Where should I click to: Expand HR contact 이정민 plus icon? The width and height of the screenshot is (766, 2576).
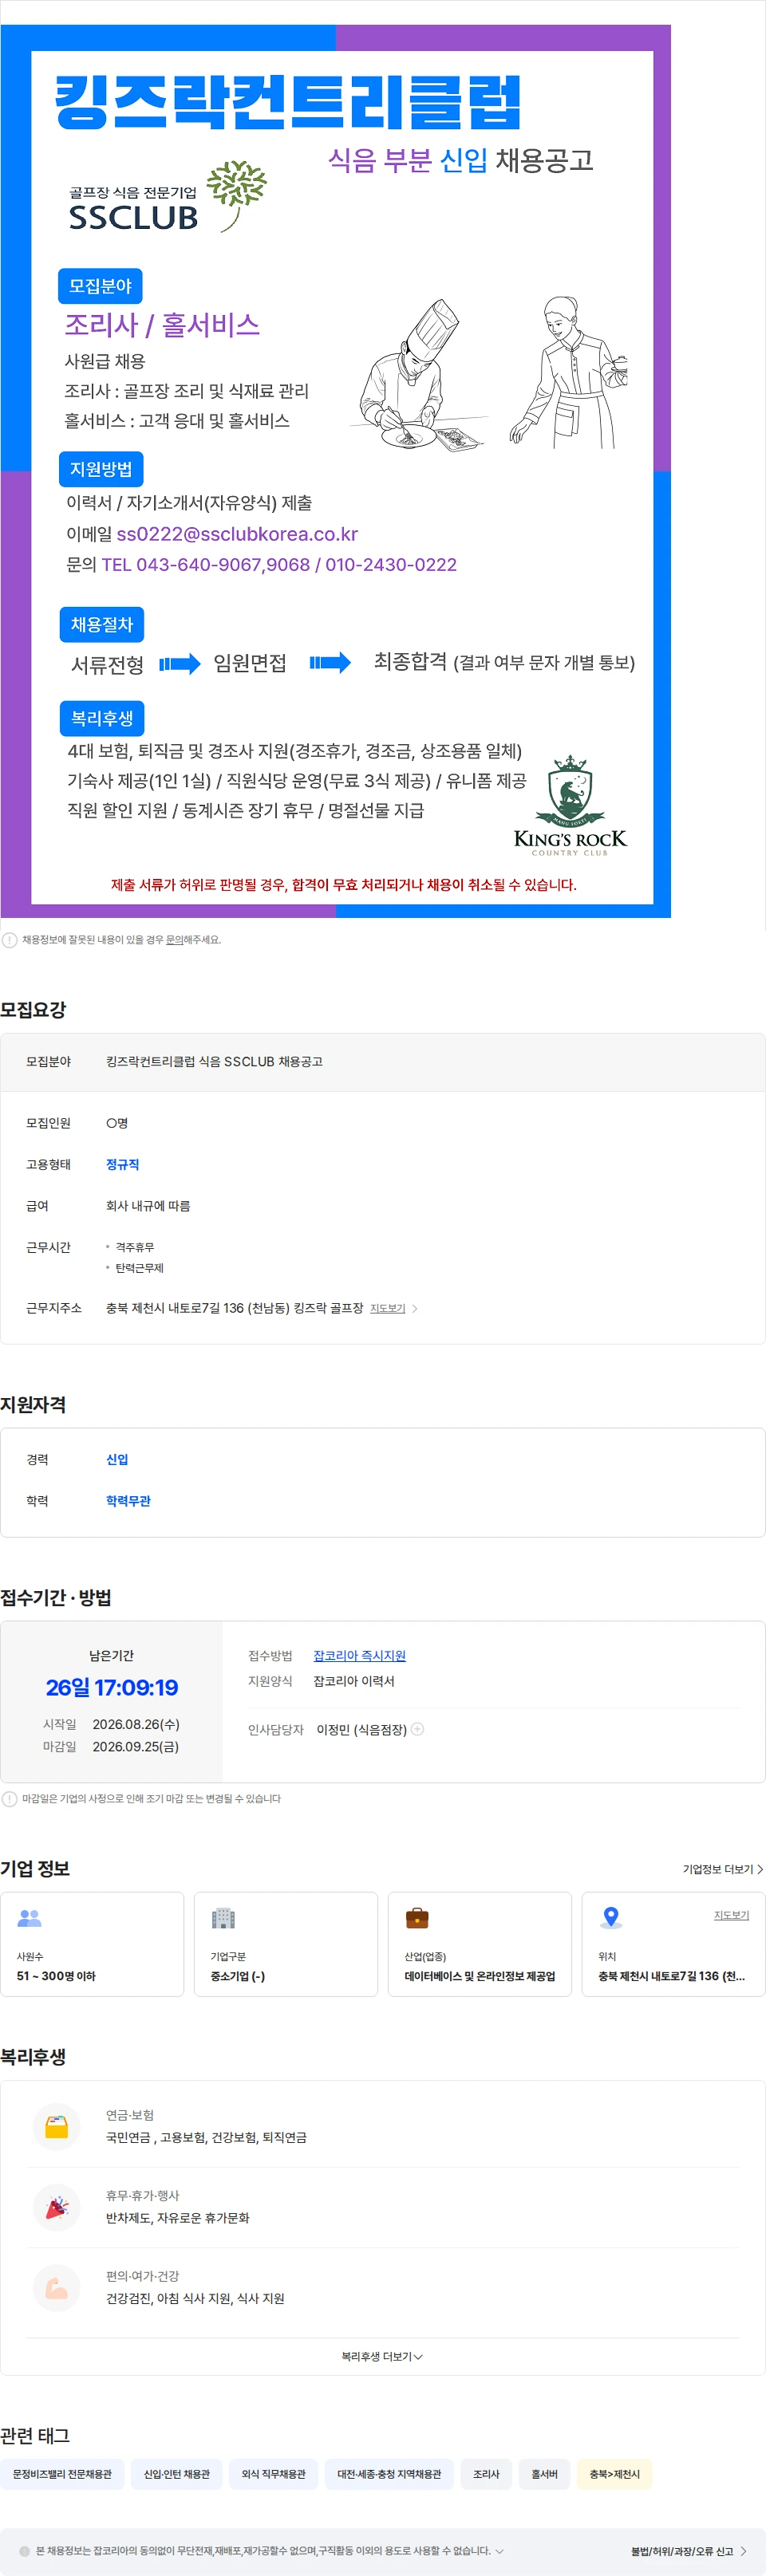coord(418,1729)
